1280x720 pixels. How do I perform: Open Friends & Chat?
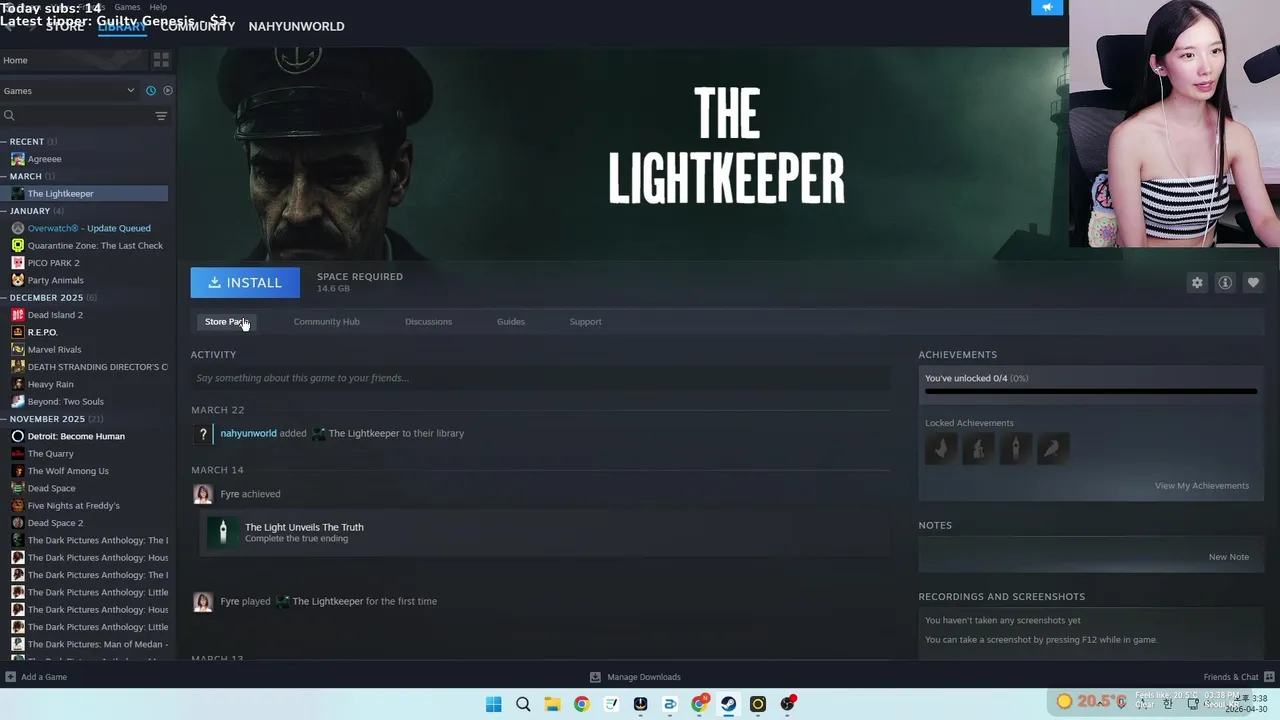click(x=1238, y=677)
